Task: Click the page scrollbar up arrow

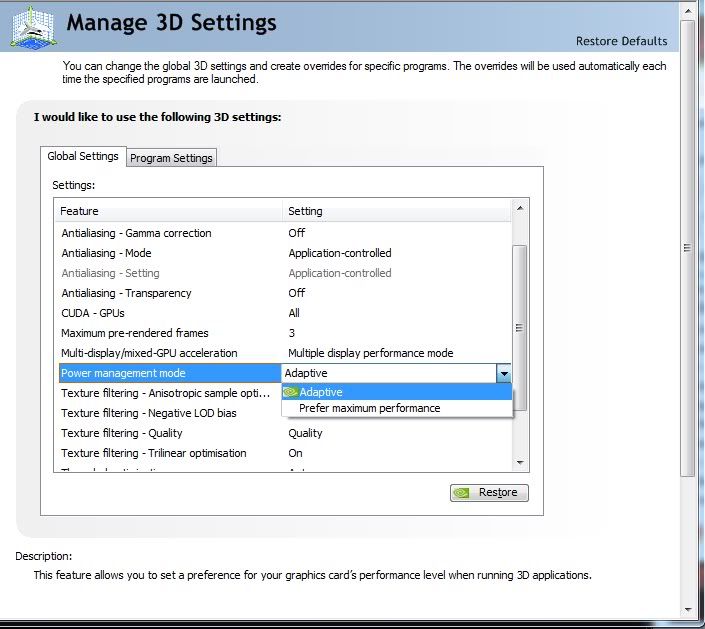Action: coord(688,11)
